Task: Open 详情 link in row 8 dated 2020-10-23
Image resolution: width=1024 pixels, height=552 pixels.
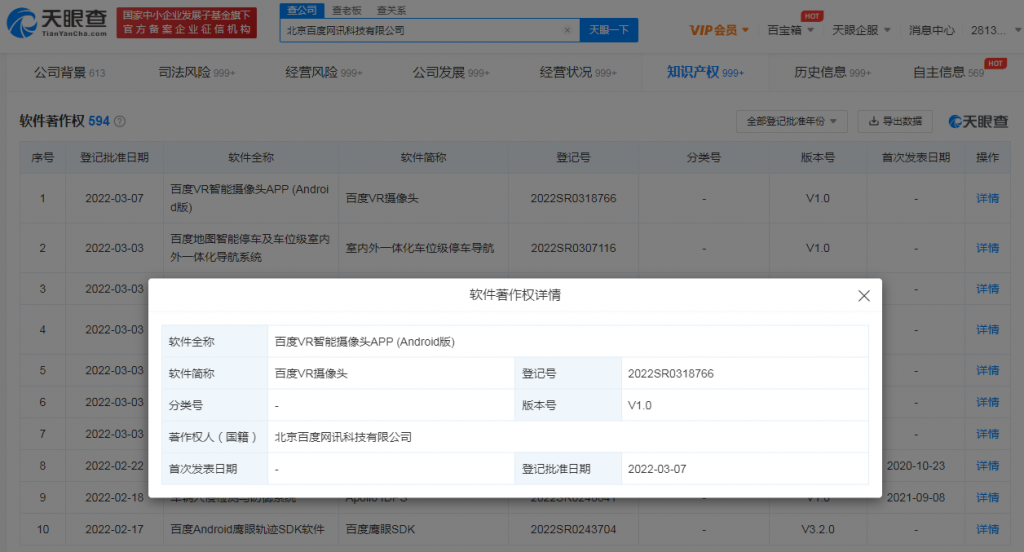Action: point(987,466)
